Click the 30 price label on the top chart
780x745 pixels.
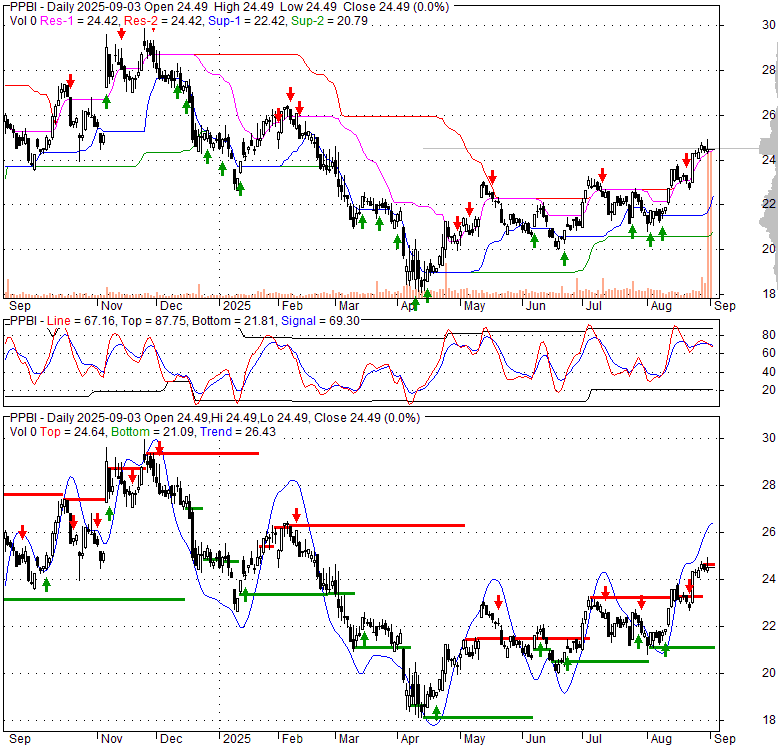[x=769, y=25]
